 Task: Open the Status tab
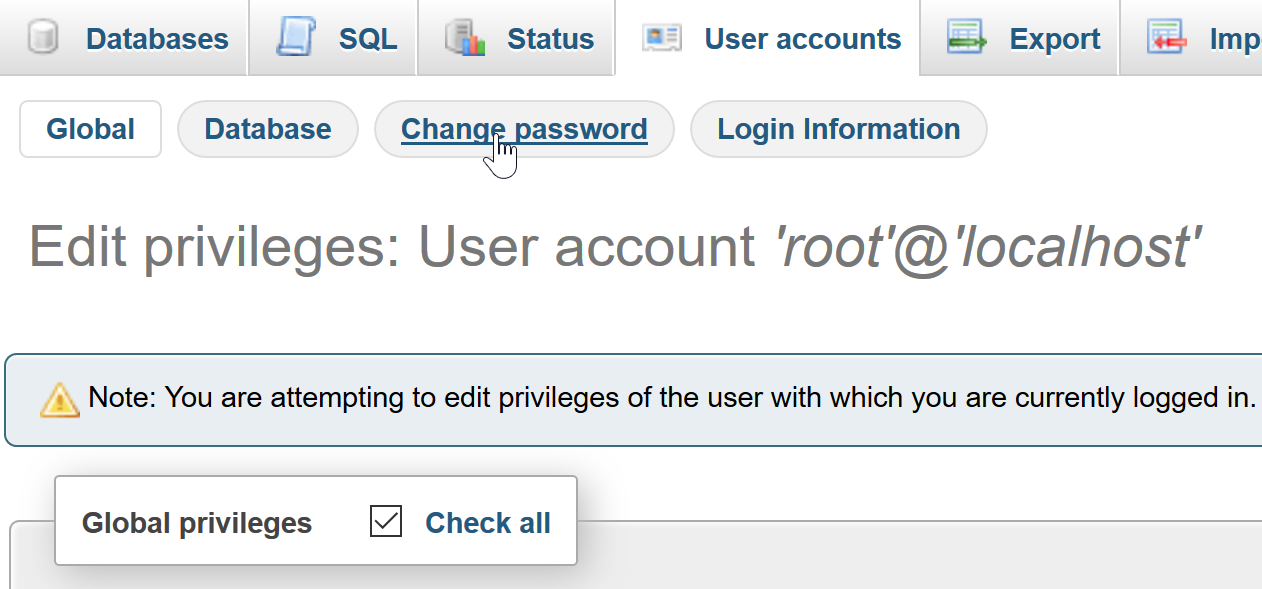point(515,38)
